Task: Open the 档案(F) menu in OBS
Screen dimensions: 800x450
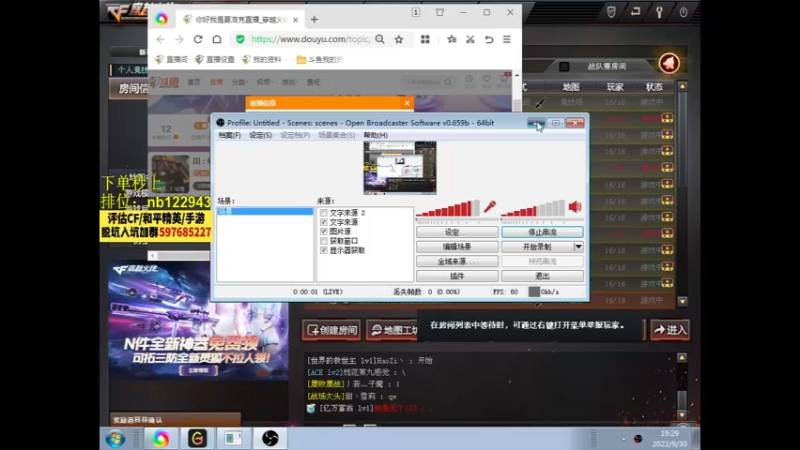Action: tap(229, 135)
